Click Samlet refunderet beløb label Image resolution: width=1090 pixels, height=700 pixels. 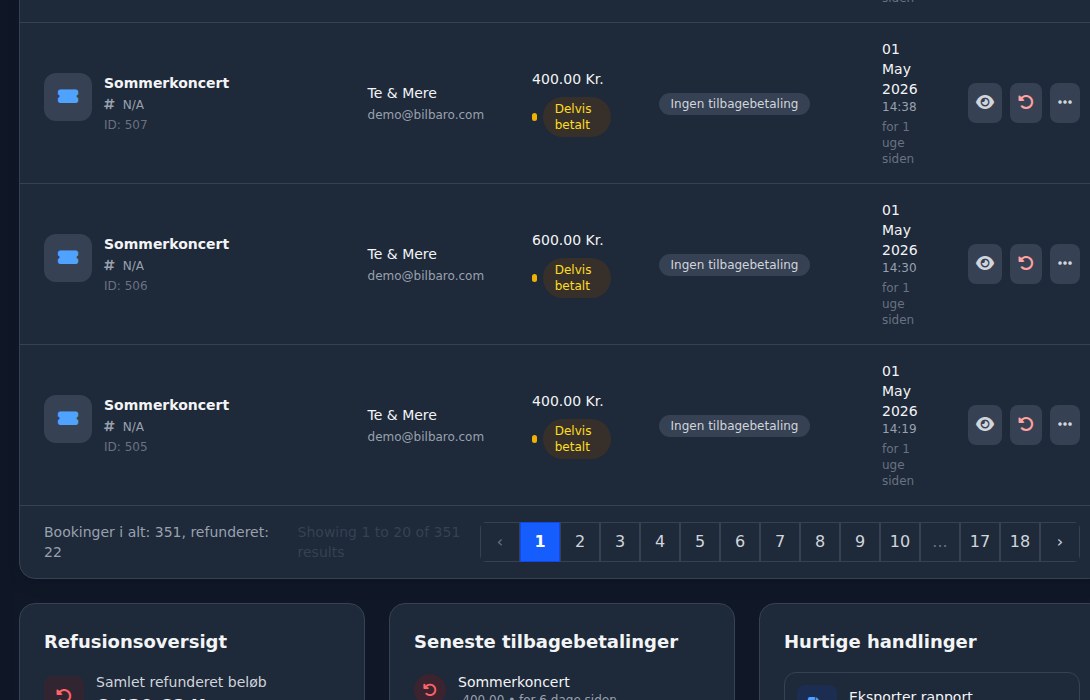[181, 682]
